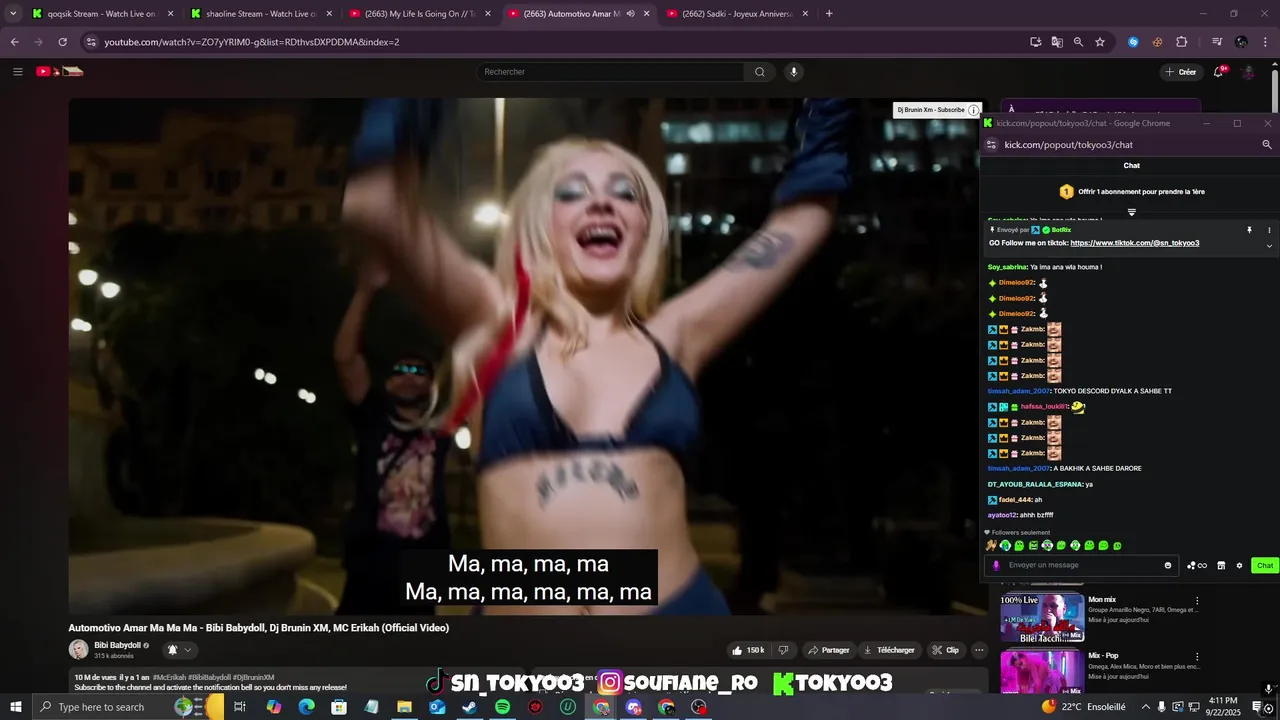Click the Télécharger button
The height and width of the screenshot is (720, 1280).
click(x=889, y=650)
